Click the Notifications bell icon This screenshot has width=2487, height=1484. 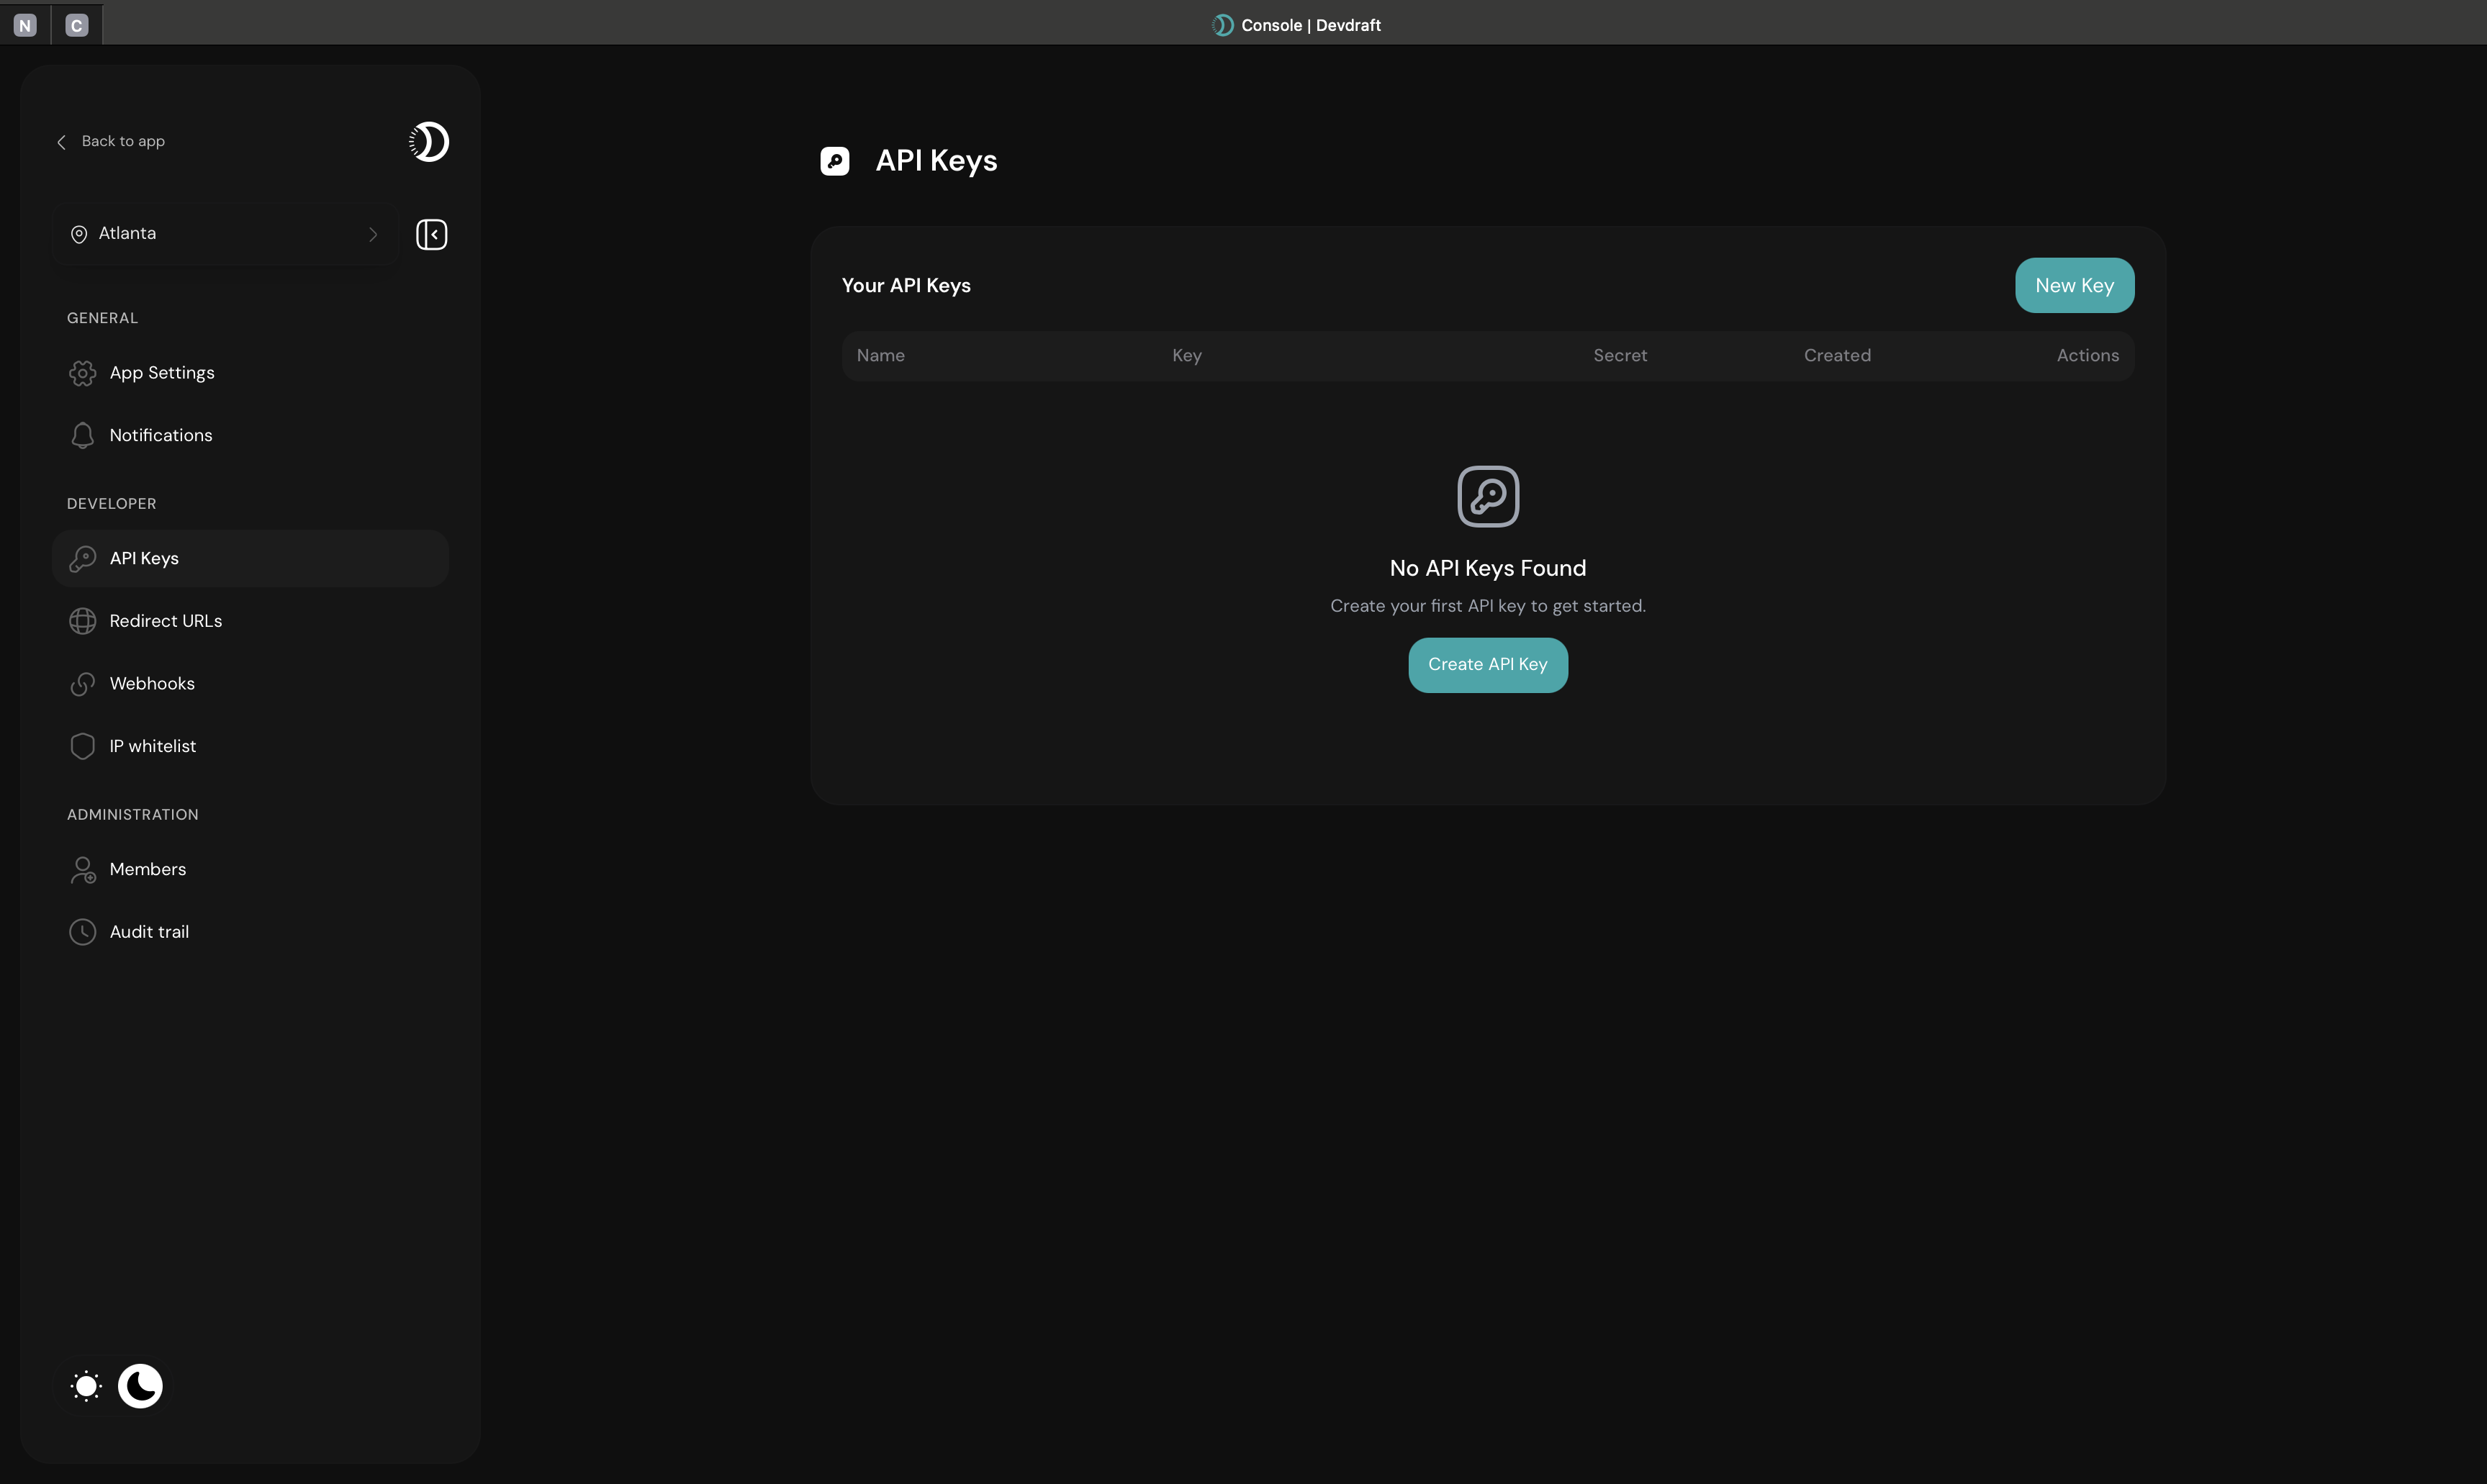[83, 435]
